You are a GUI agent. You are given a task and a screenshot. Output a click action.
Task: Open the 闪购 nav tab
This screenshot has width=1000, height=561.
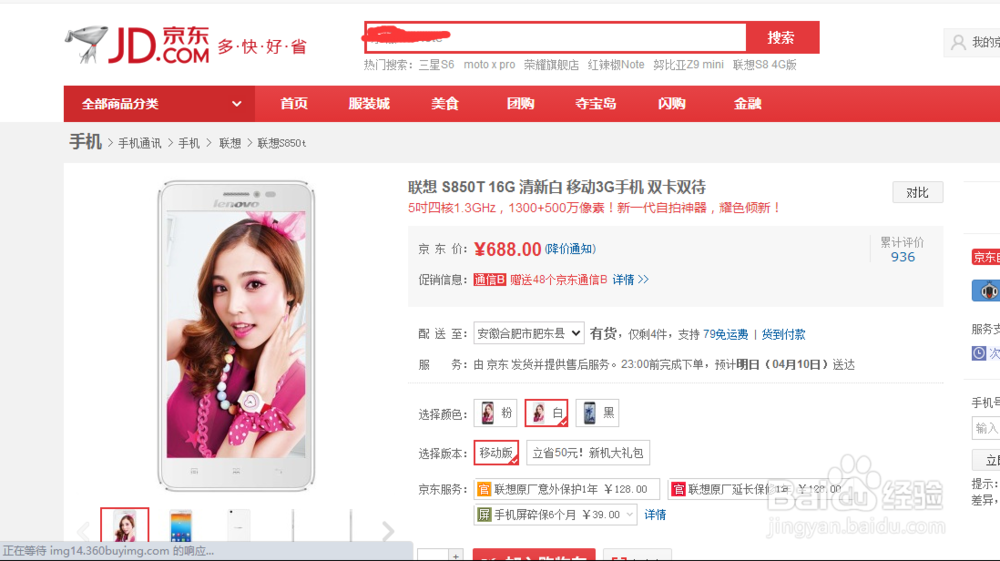pyautogui.click(x=672, y=104)
